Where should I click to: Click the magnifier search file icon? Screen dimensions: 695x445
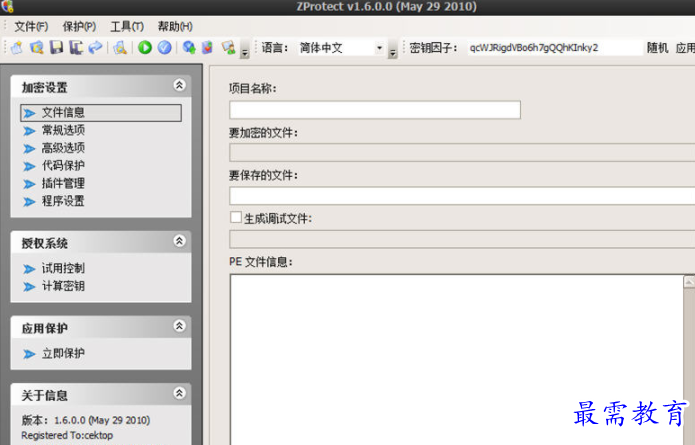(120, 47)
